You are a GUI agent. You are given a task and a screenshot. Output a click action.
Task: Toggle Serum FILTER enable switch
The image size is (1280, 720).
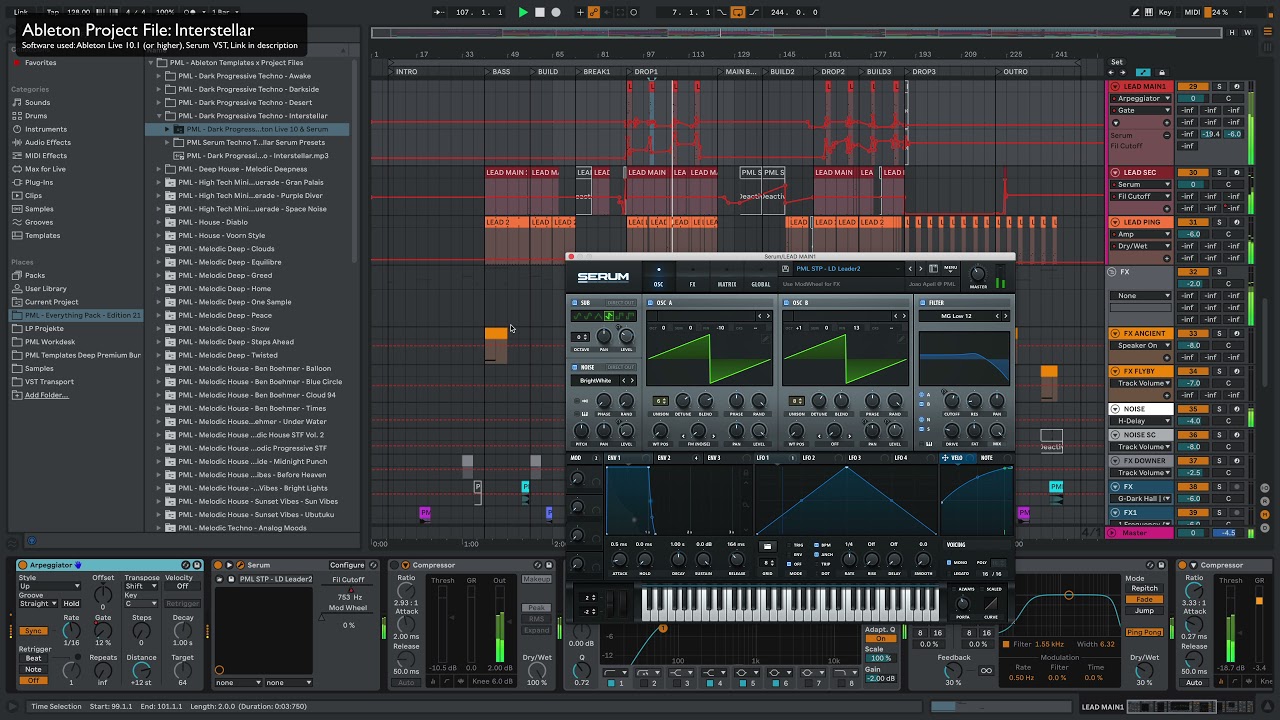(924, 302)
